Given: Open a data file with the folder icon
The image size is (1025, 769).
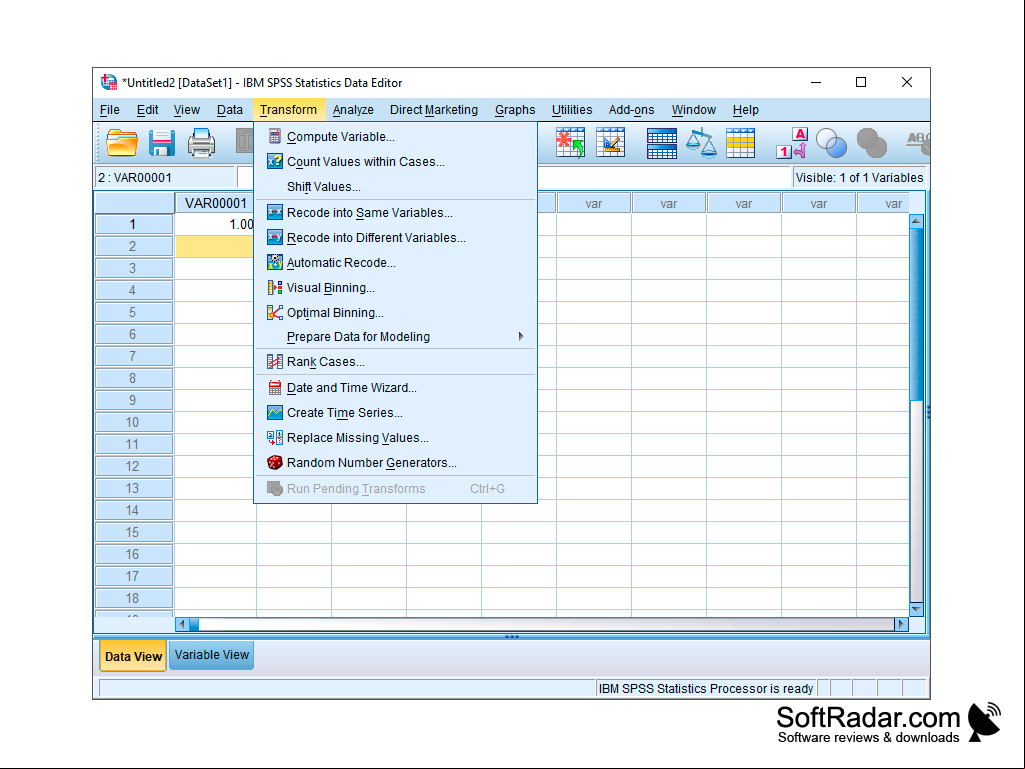Looking at the screenshot, I should [122, 143].
